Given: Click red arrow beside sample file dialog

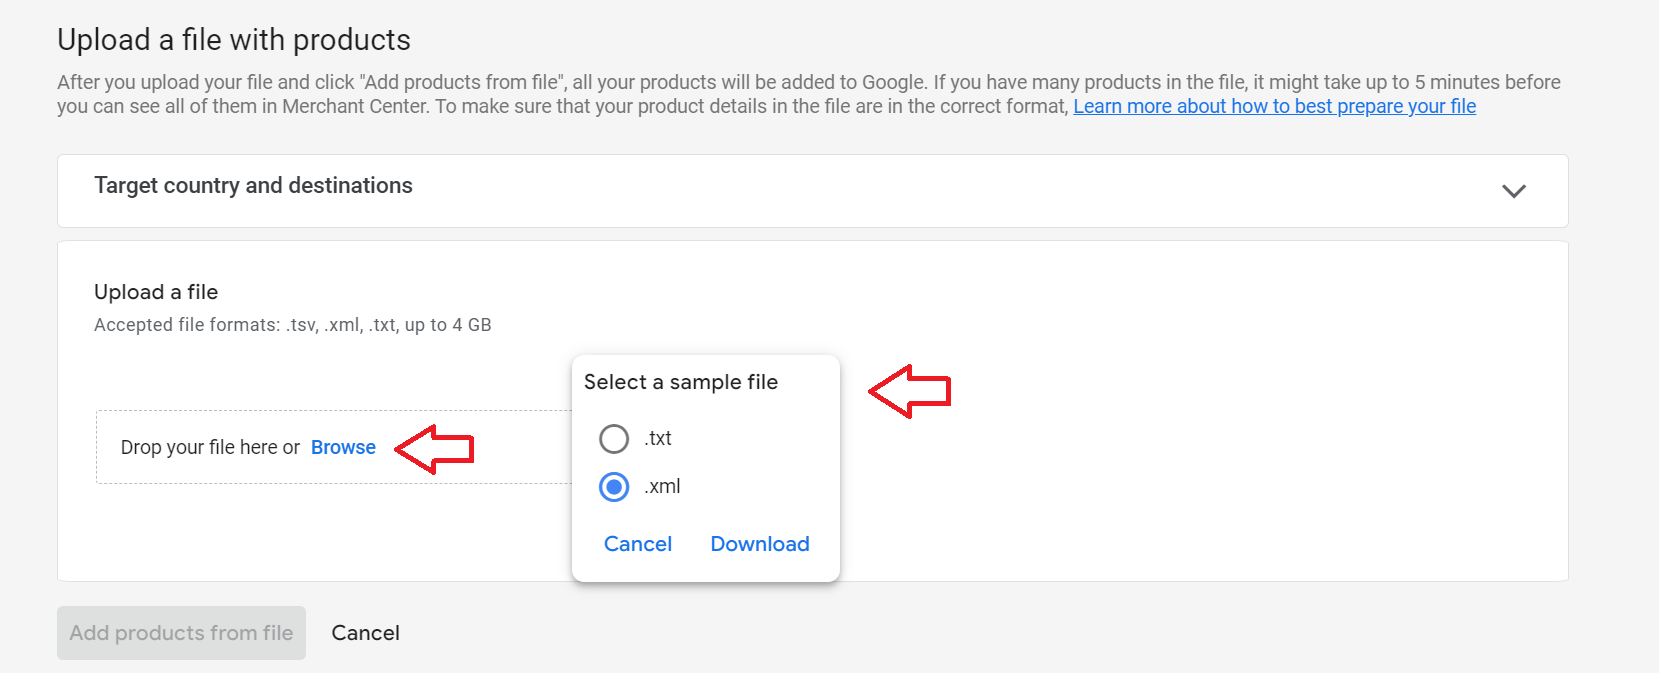Looking at the screenshot, I should point(909,391).
